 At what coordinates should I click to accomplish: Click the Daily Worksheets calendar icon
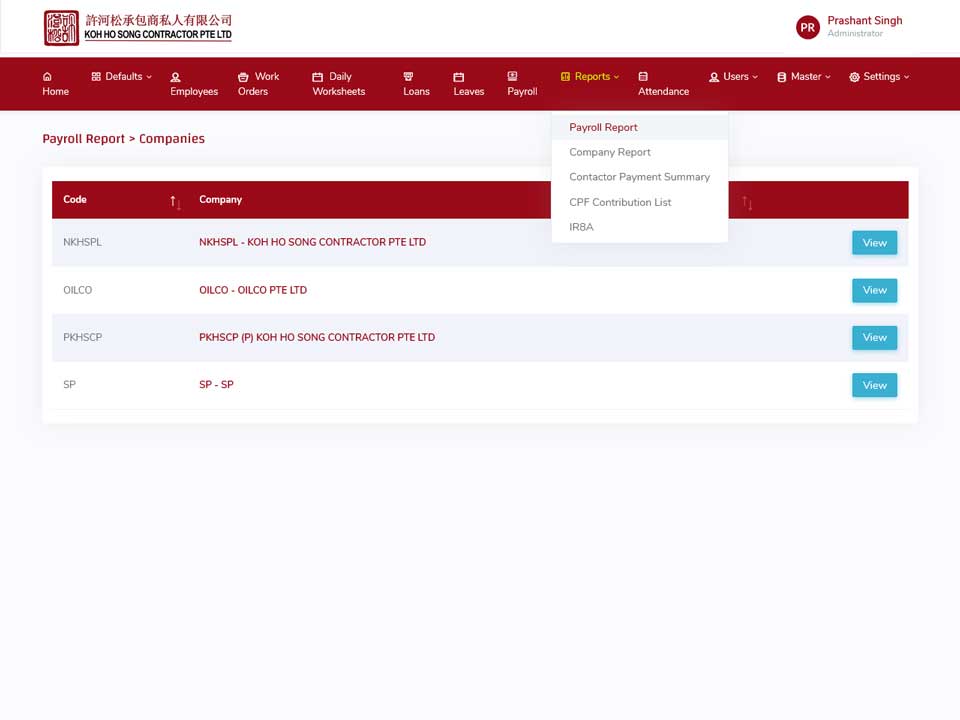click(317, 77)
